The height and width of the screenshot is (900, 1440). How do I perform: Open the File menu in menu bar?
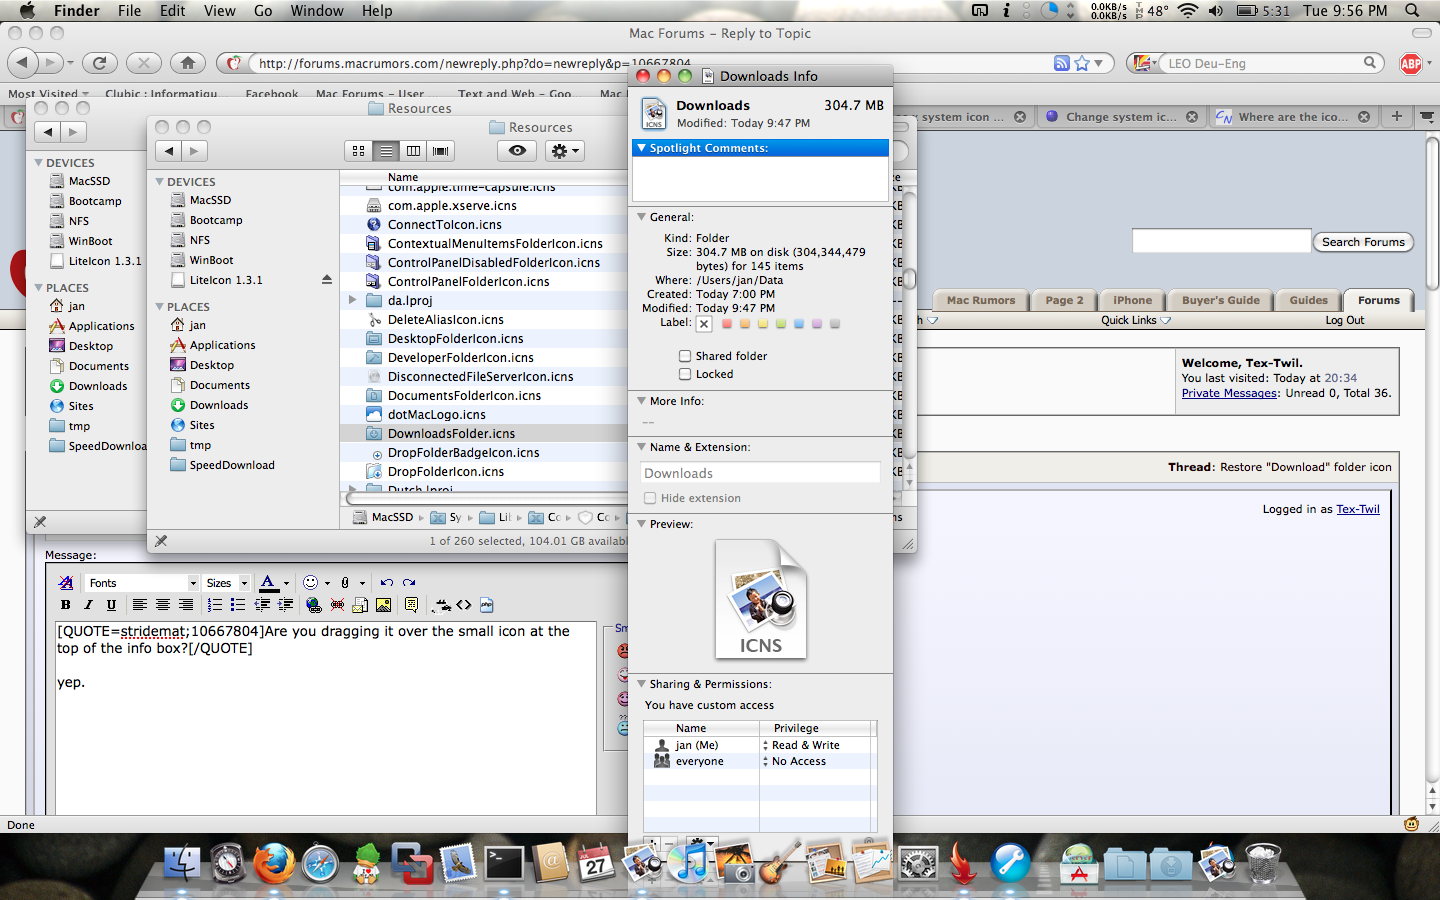129,11
